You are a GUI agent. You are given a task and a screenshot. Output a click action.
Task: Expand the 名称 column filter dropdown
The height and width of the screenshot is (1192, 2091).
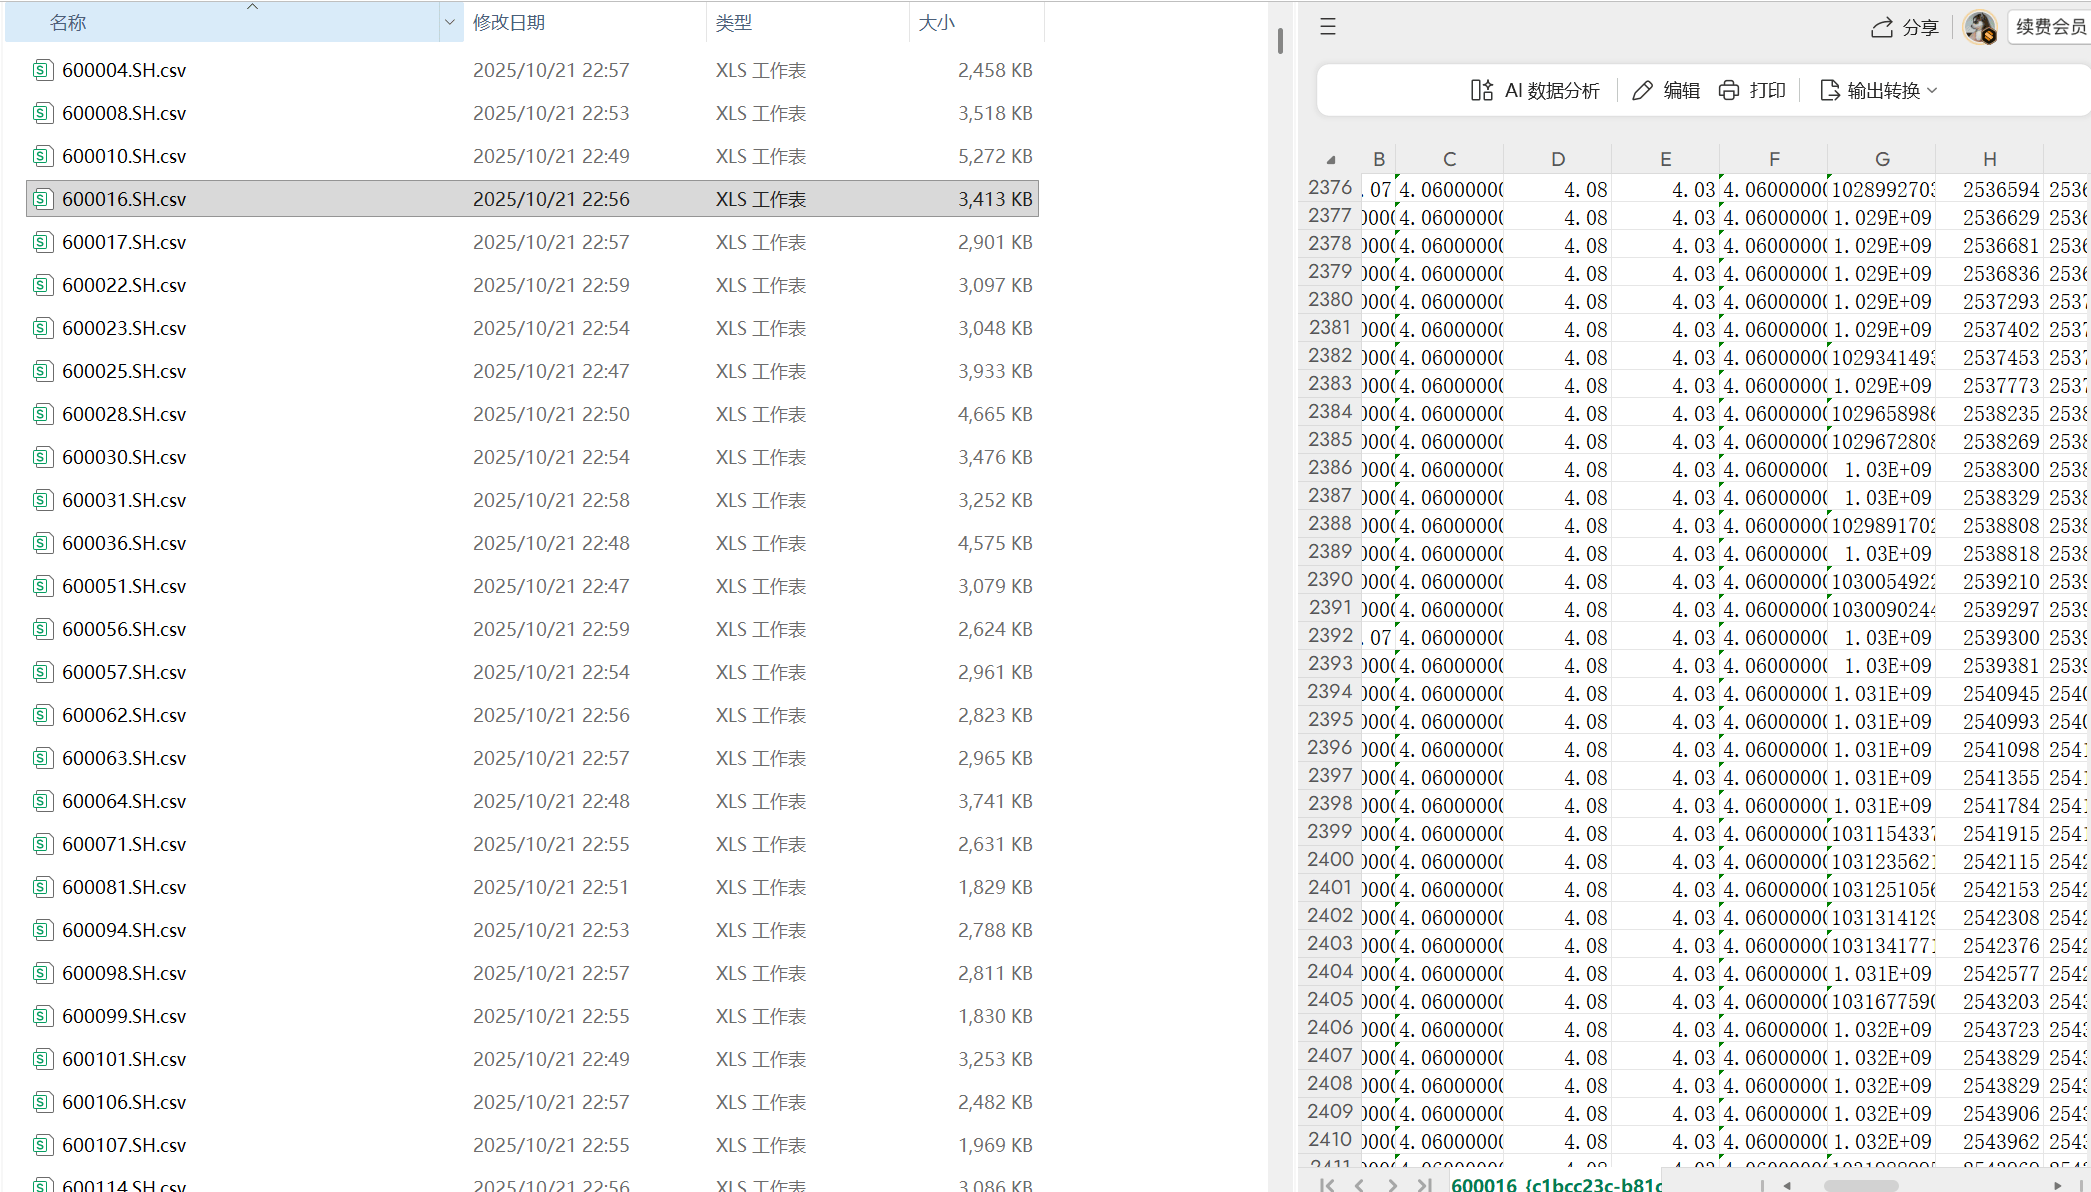449,22
